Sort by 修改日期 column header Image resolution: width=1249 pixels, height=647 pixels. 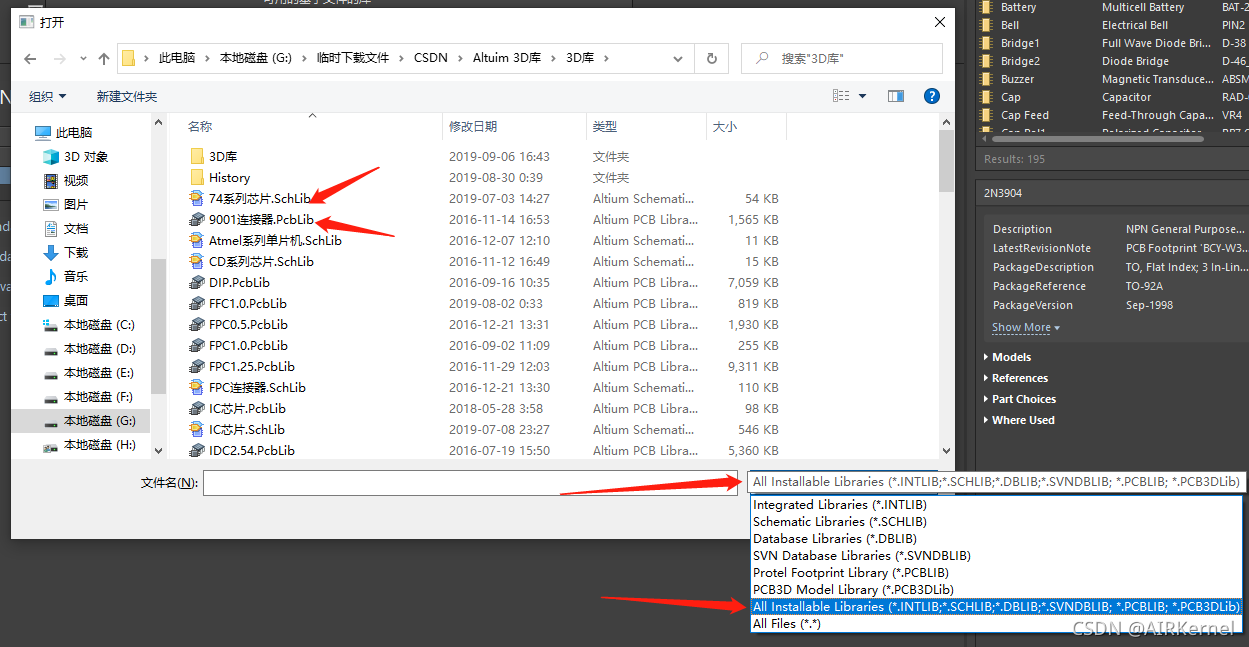(x=473, y=127)
